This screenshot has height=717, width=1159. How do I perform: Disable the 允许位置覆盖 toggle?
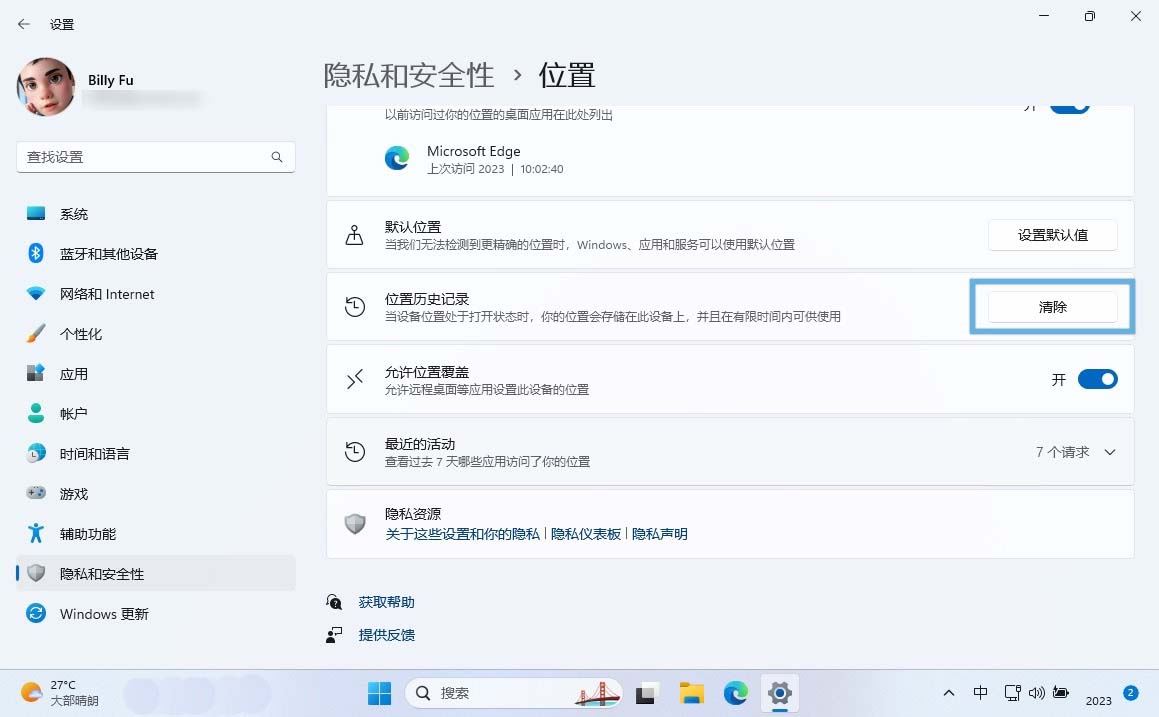[1097, 379]
